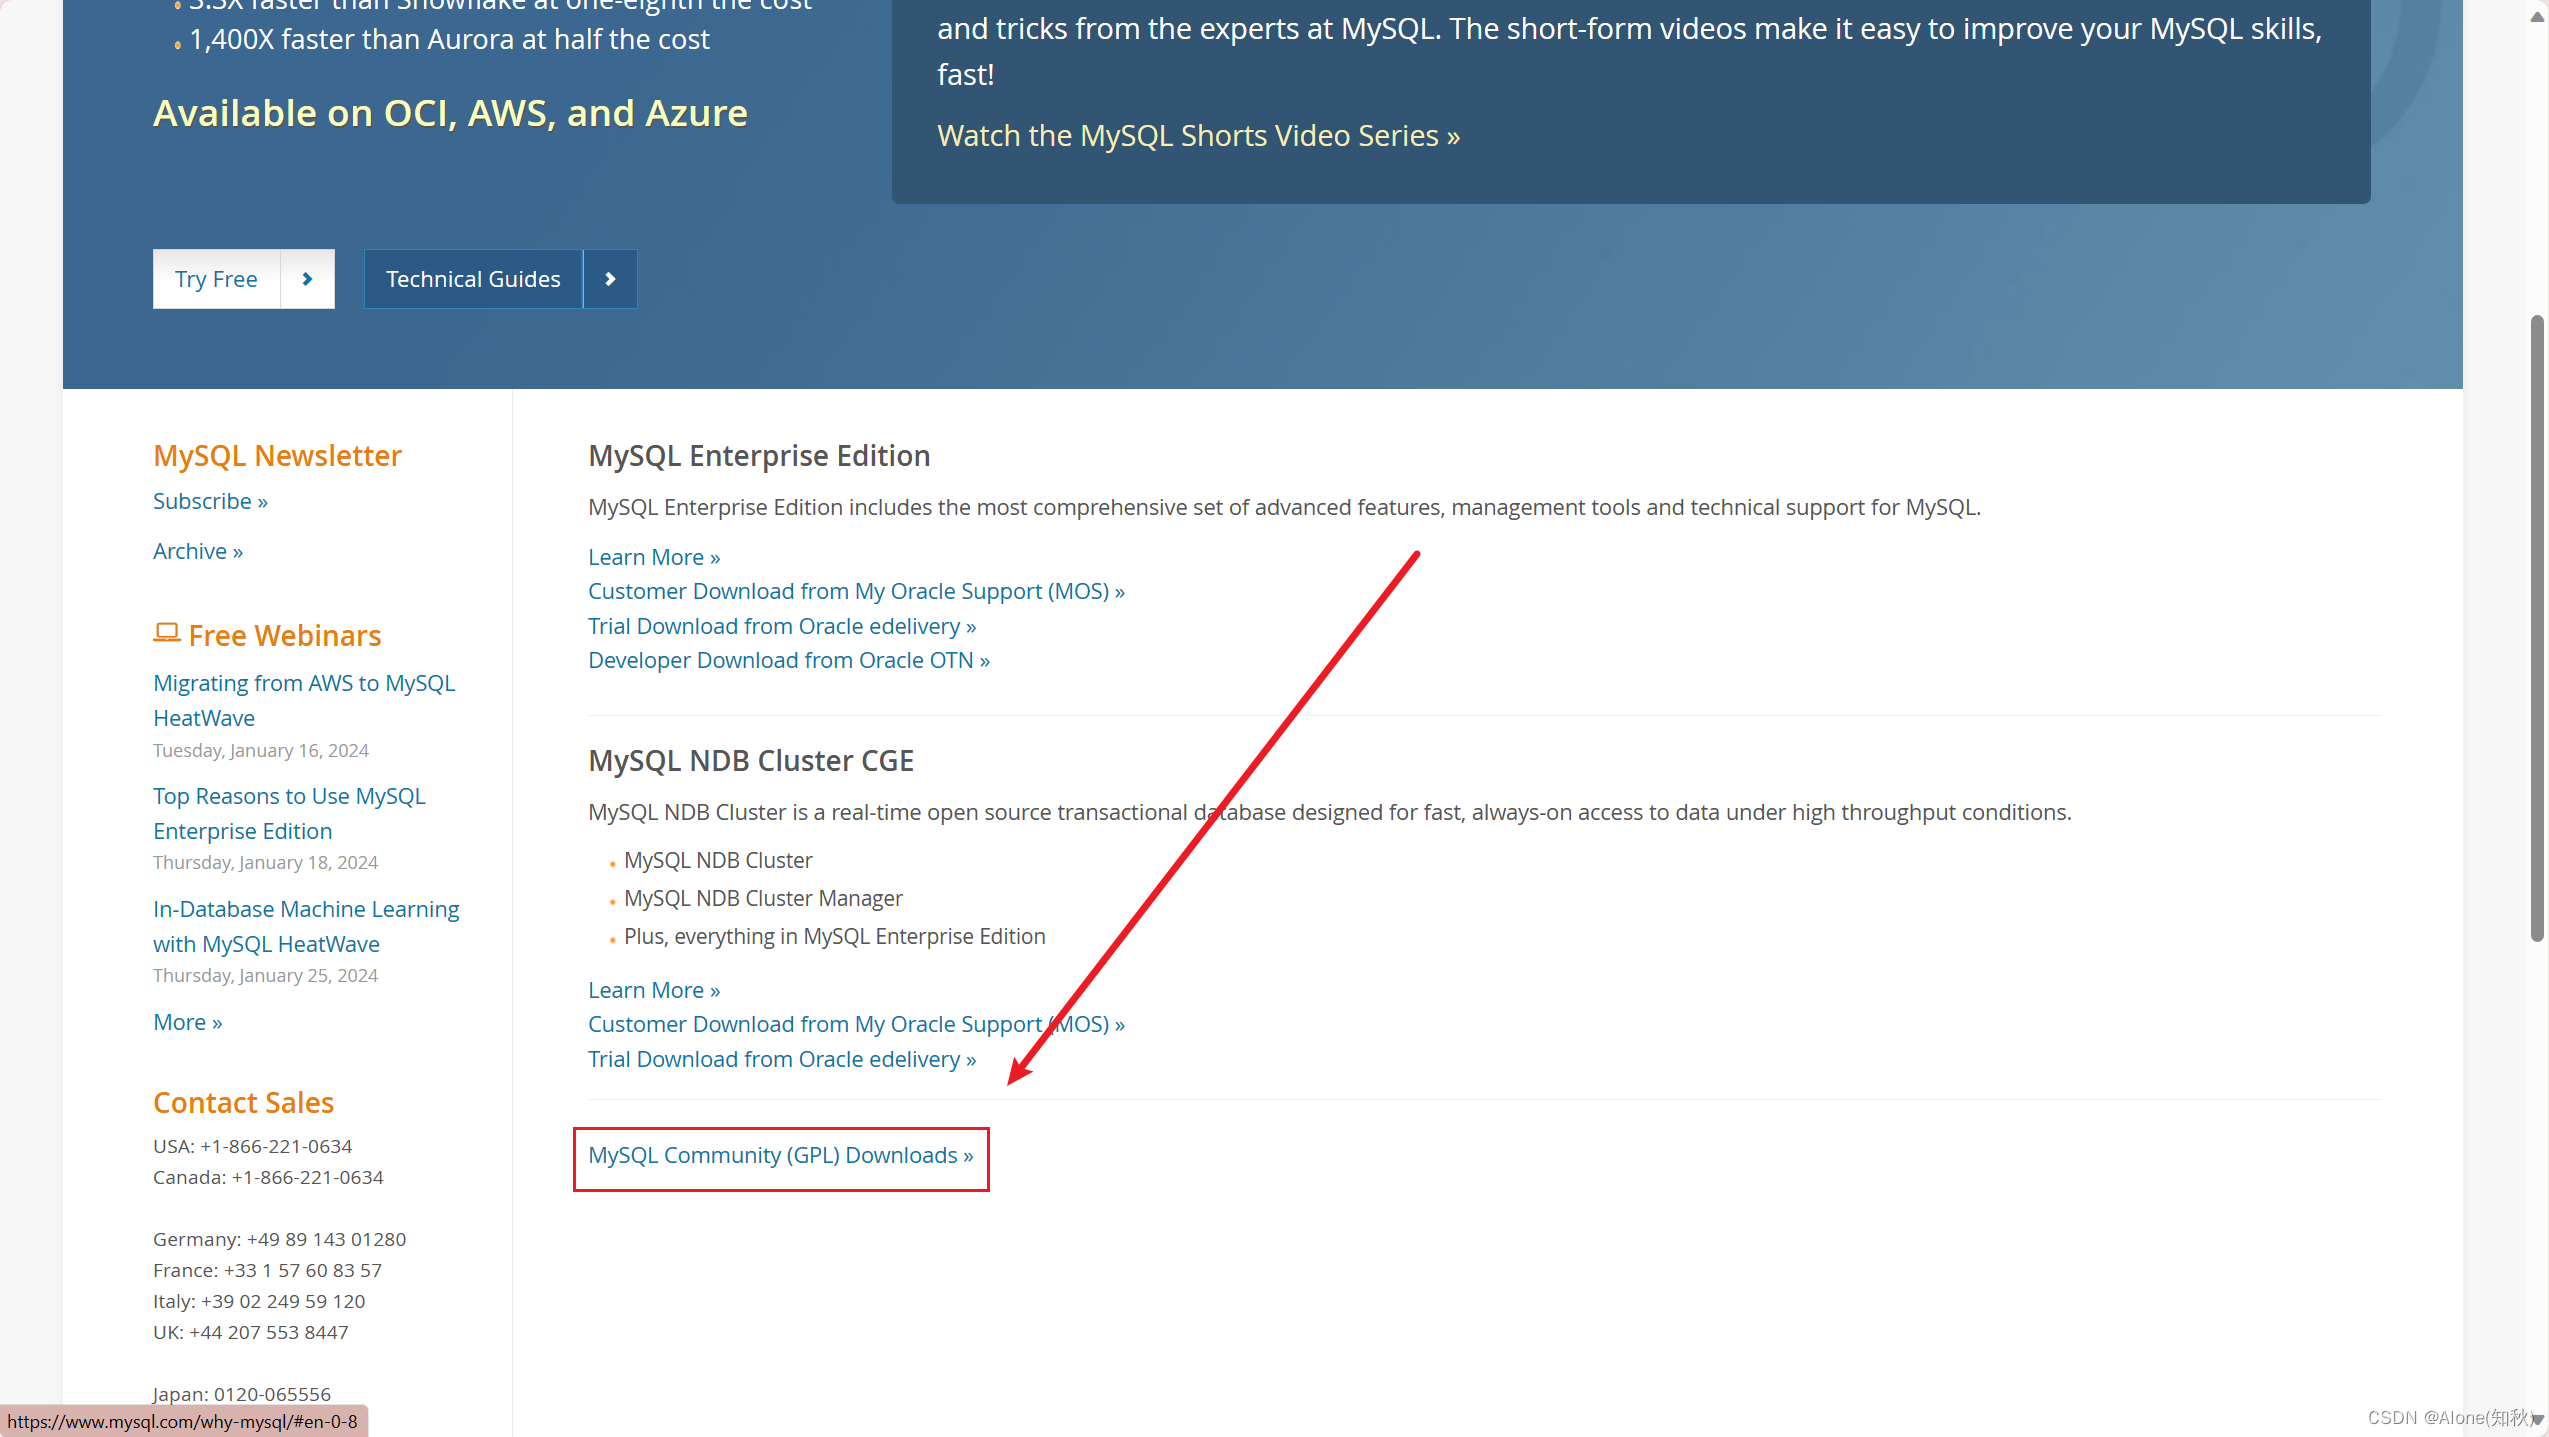This screenshot has width=2549, height=1437.
Task: Click the scrollbar down arrow
Action: tap(2537, 1419)
